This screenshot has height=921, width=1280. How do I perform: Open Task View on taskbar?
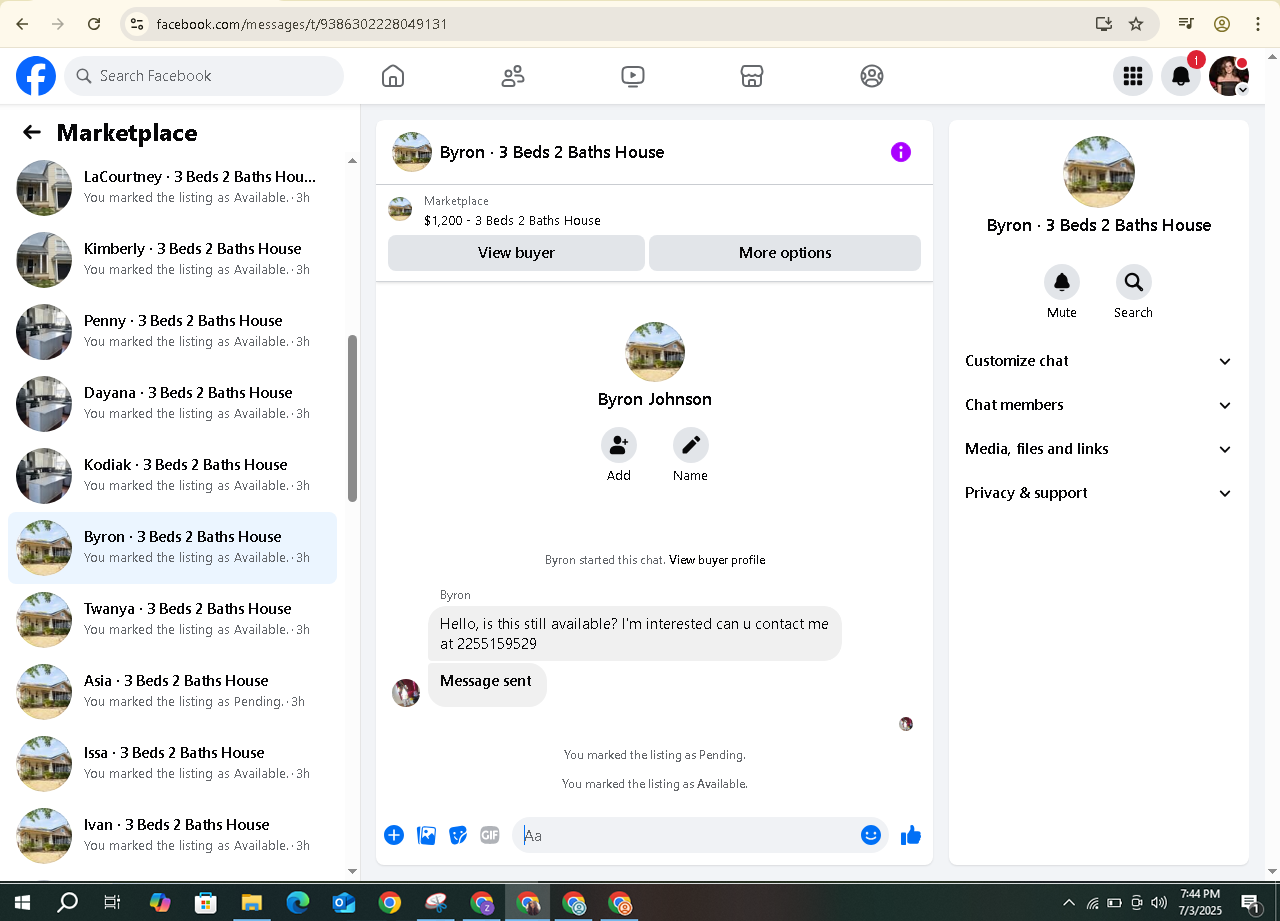[x=112, y=903]
